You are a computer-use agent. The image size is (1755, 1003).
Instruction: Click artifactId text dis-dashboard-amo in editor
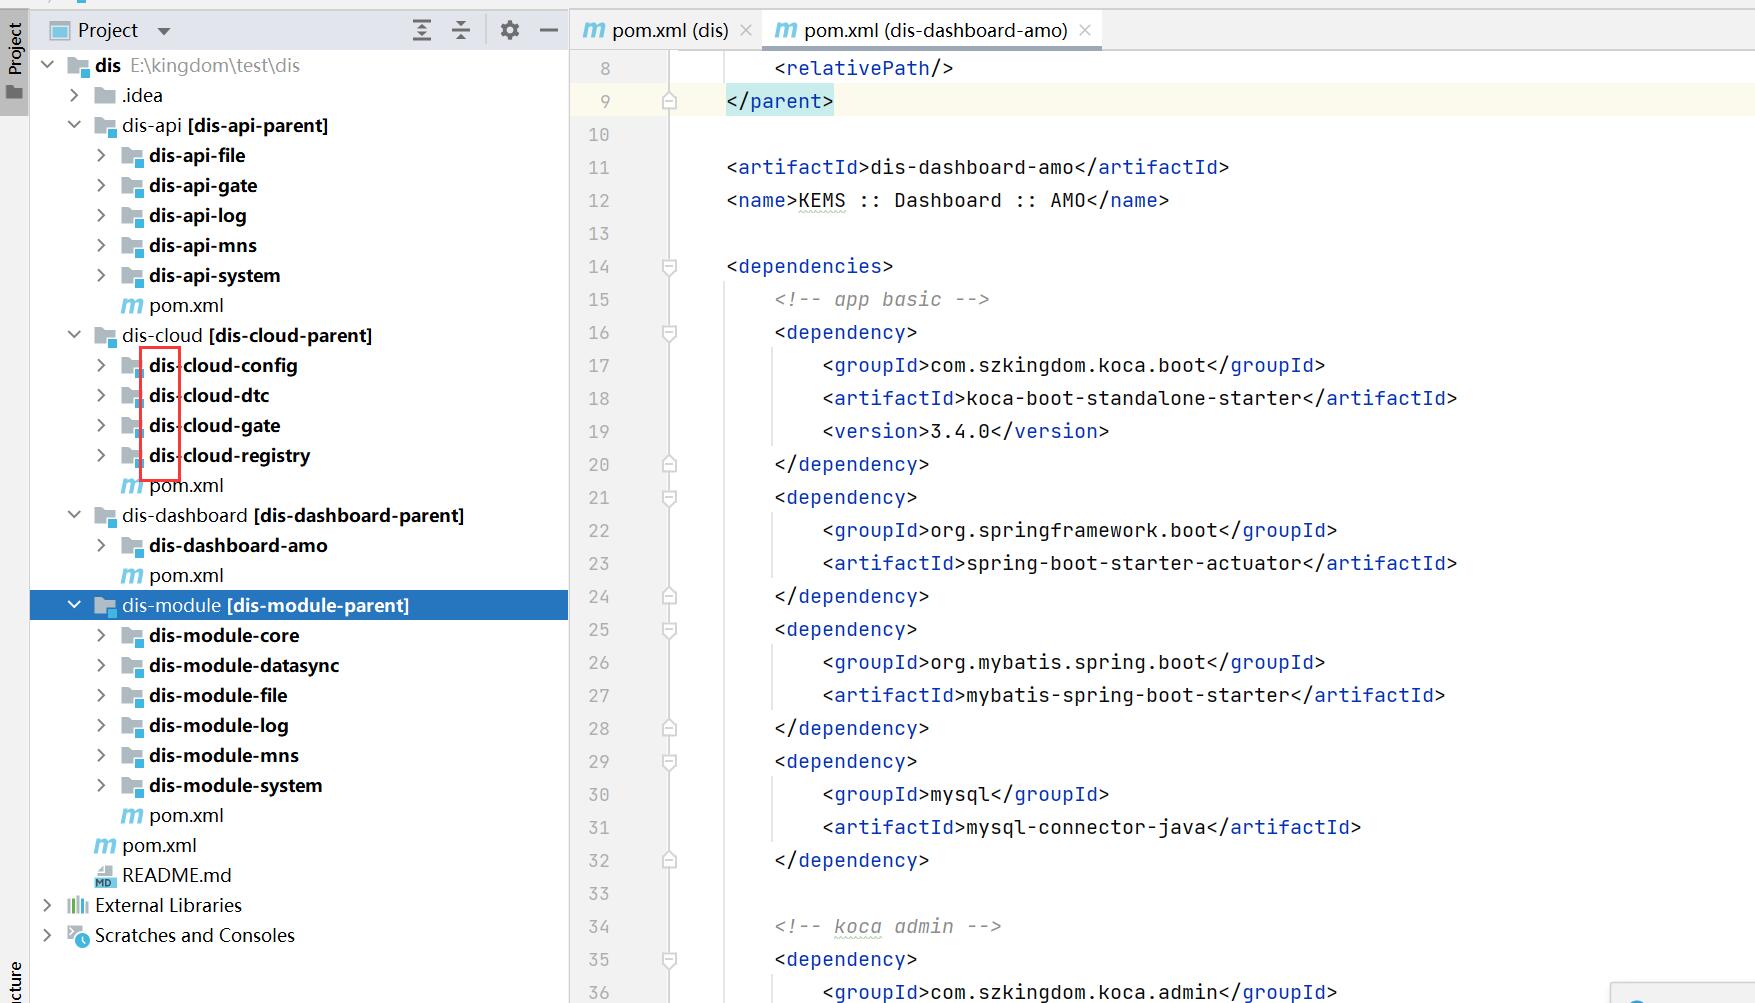tap(972, 167)
